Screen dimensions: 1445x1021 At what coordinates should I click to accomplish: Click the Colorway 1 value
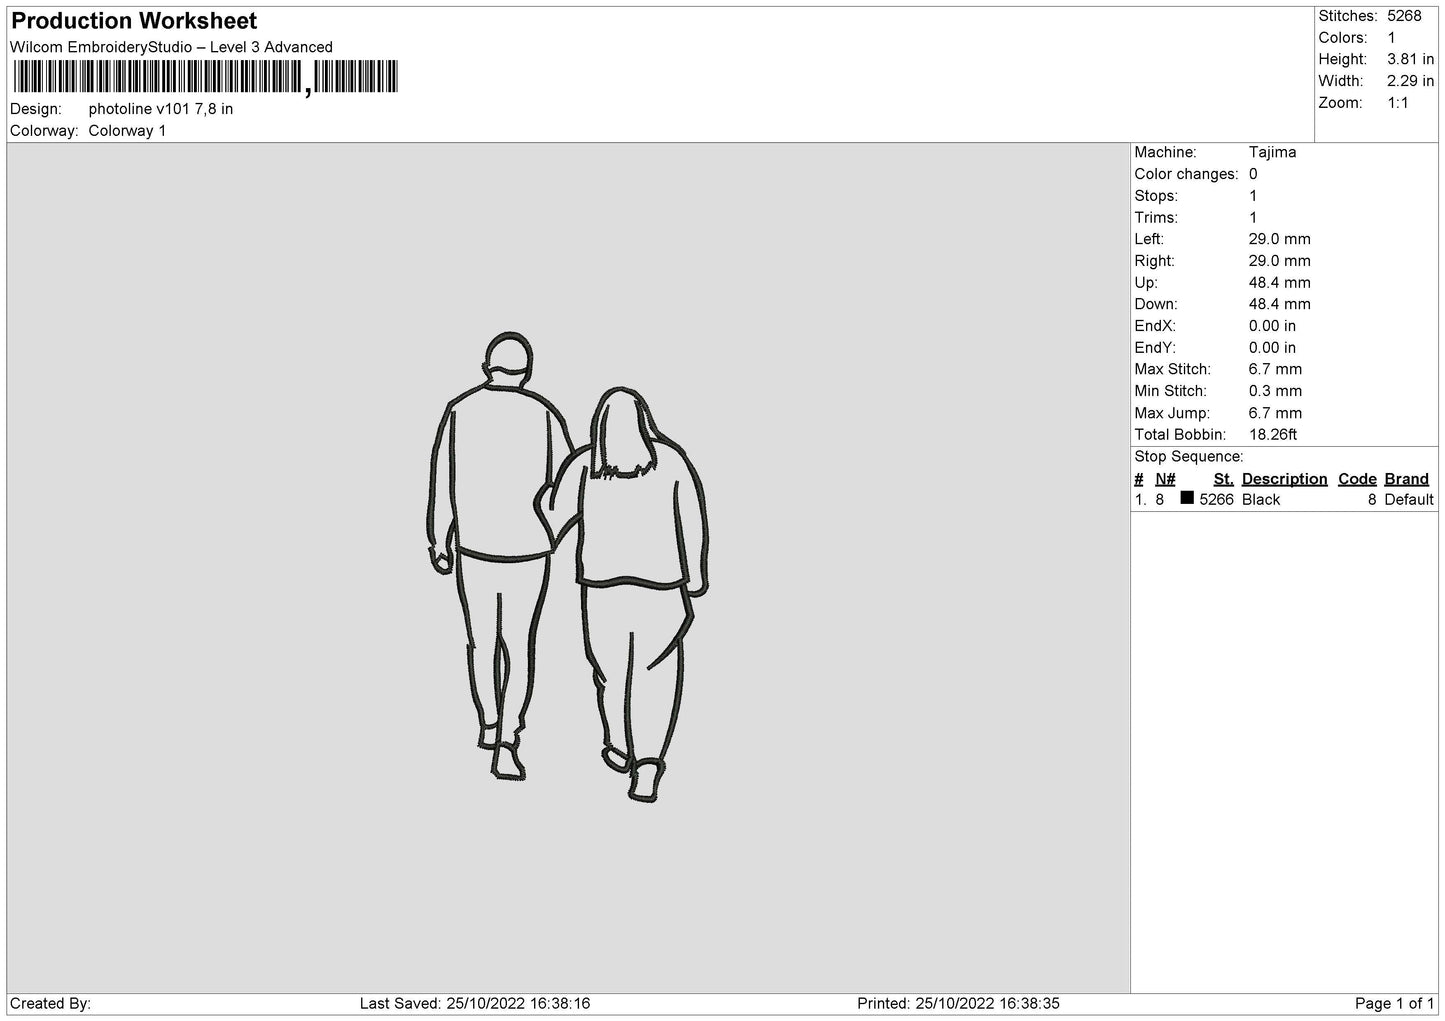pos(127,131)
